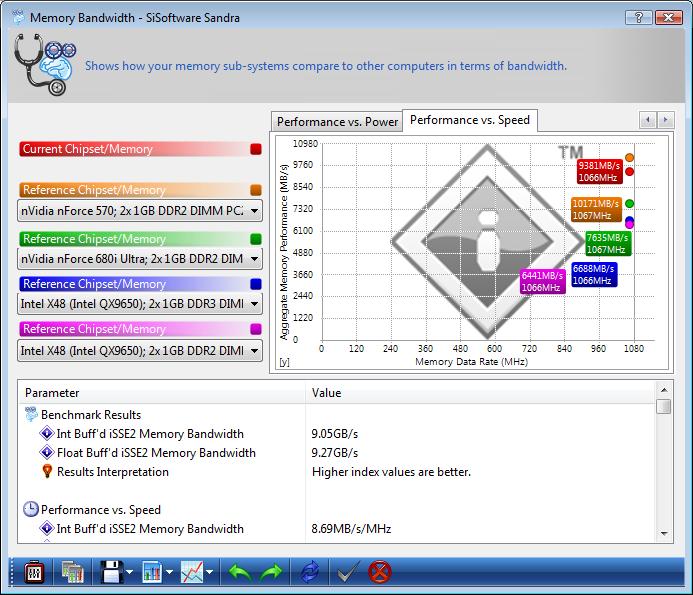
Task: Click the grey checkmark accept icon
Action: tap(348, 573)
